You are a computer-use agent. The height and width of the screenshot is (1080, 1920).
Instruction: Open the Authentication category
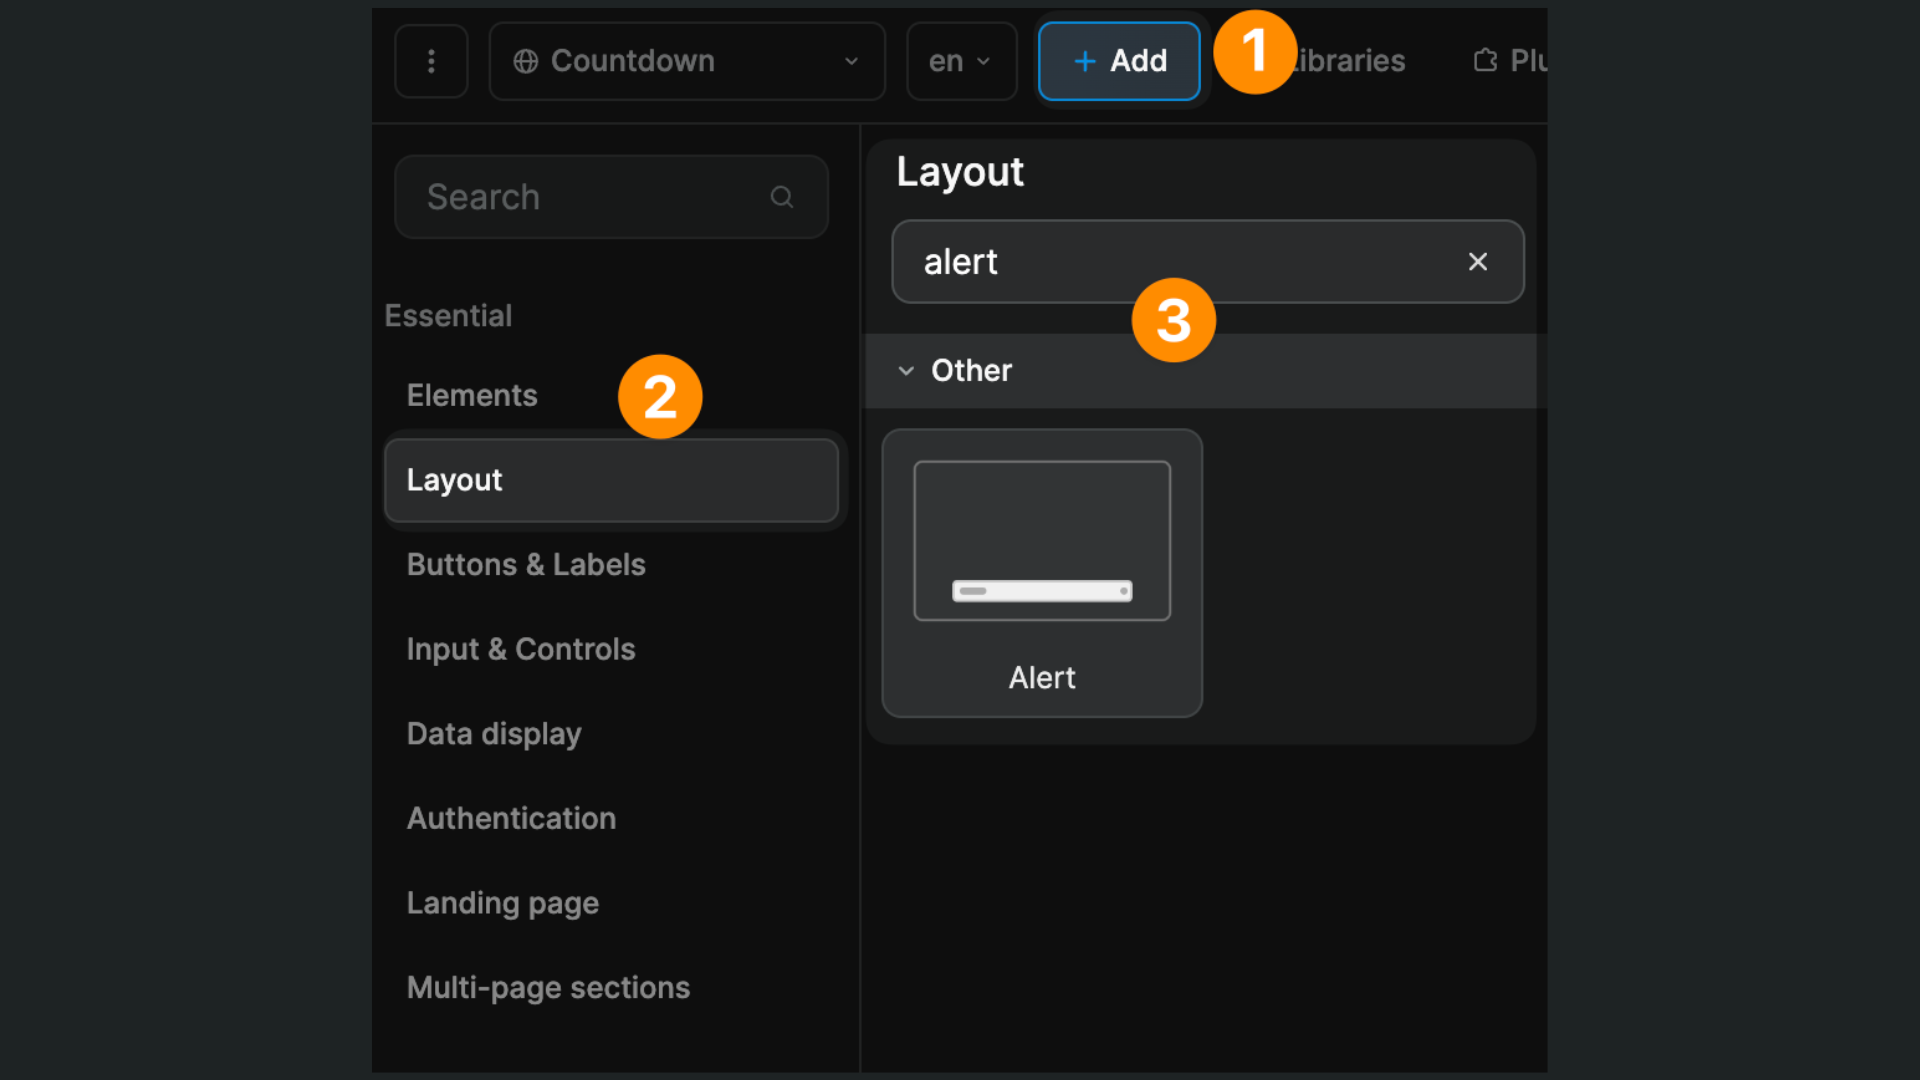coord(511,818)
